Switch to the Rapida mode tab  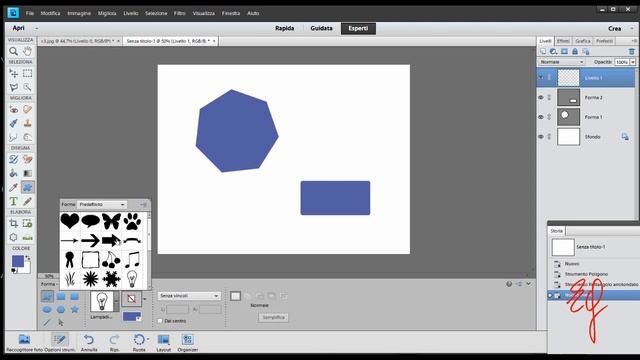[284, 29]
